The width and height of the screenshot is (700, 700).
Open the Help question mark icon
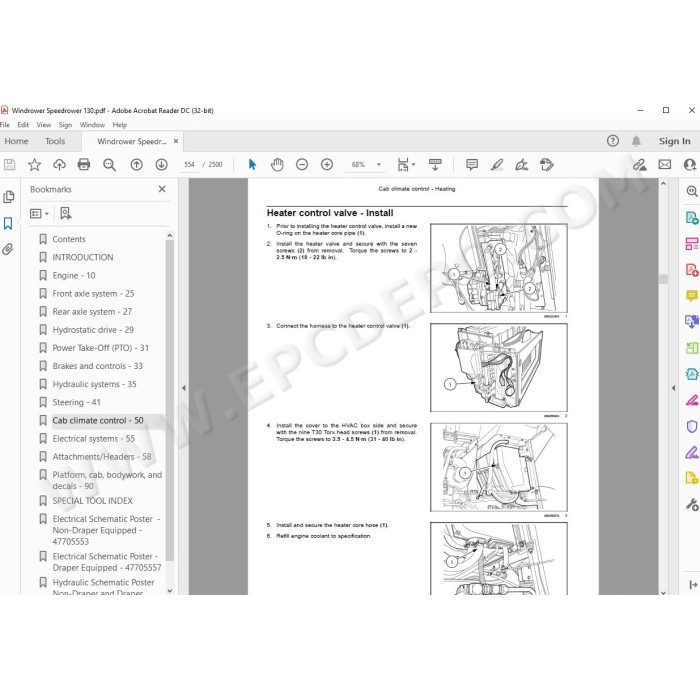tap(613, 141)
